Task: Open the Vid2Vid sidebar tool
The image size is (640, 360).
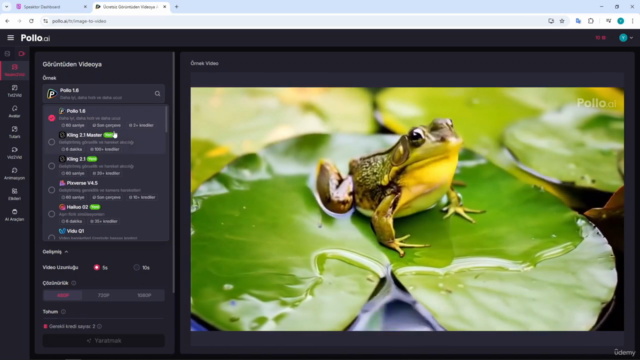Action: [x=15, y=153]
